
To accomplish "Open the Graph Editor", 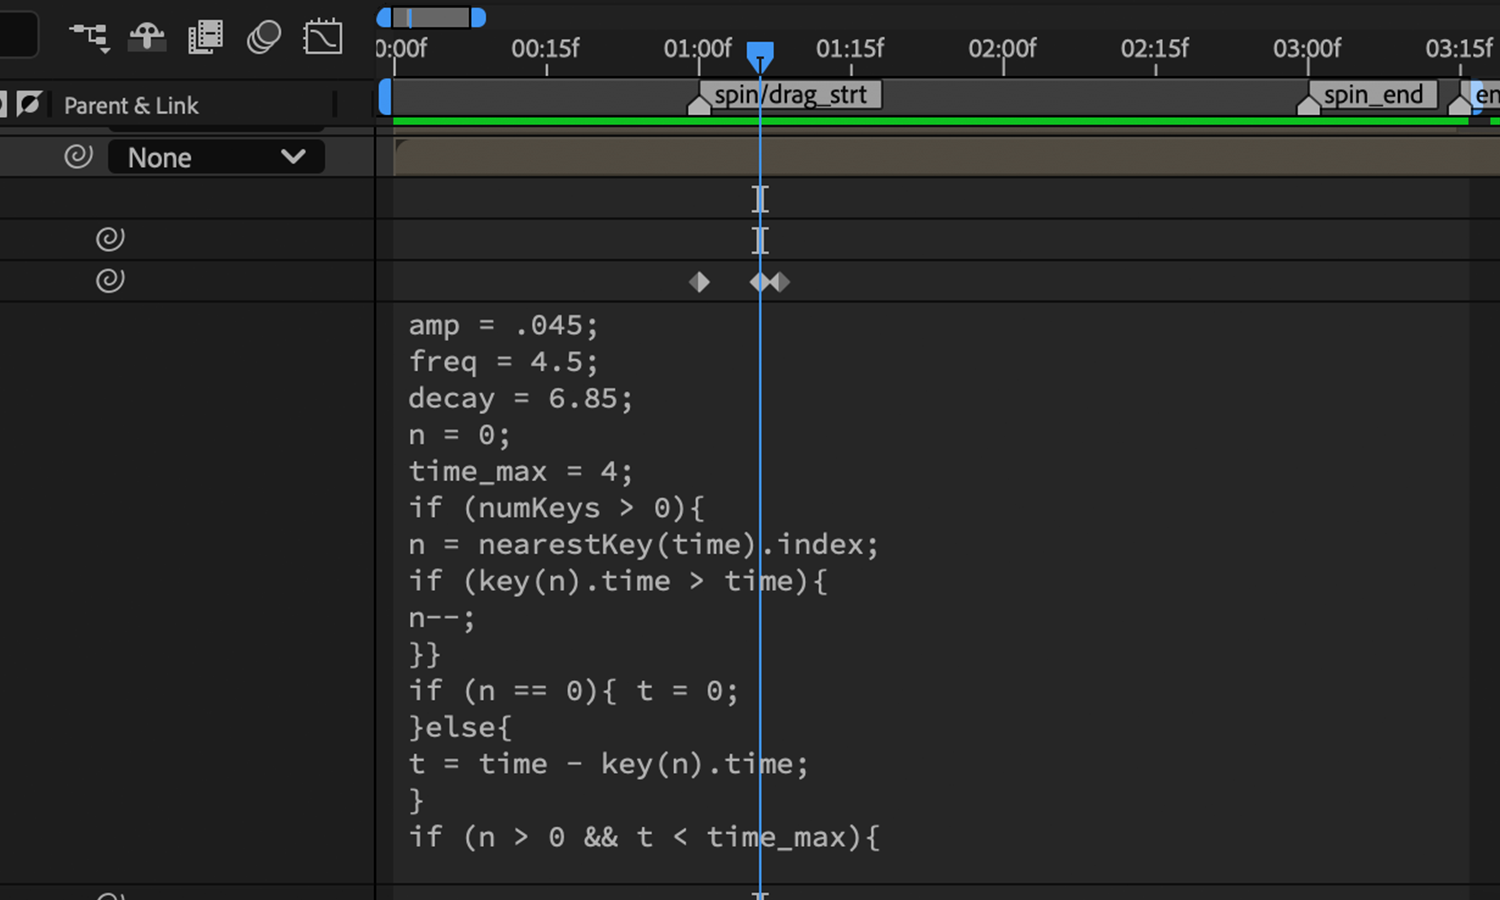I will click(323, 37).
